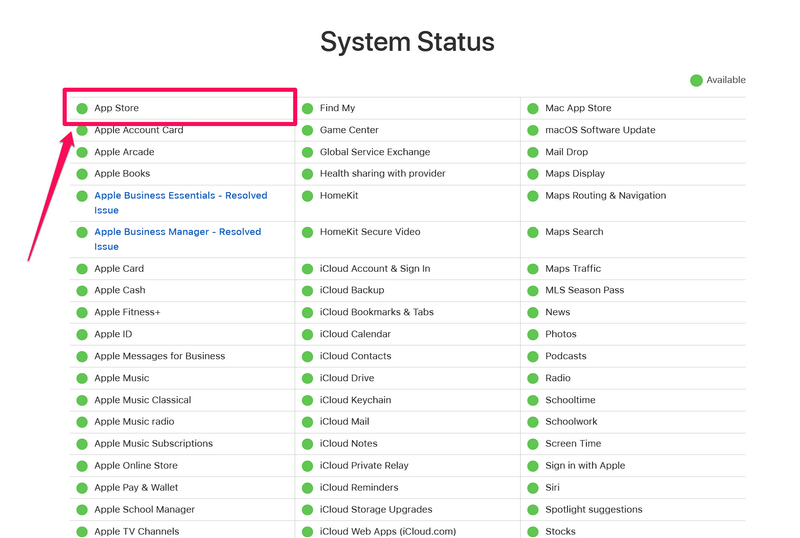800x538 pixels.
Task: Click the green dot next to Apple Arcade
Action: click(x=82, y=152)
